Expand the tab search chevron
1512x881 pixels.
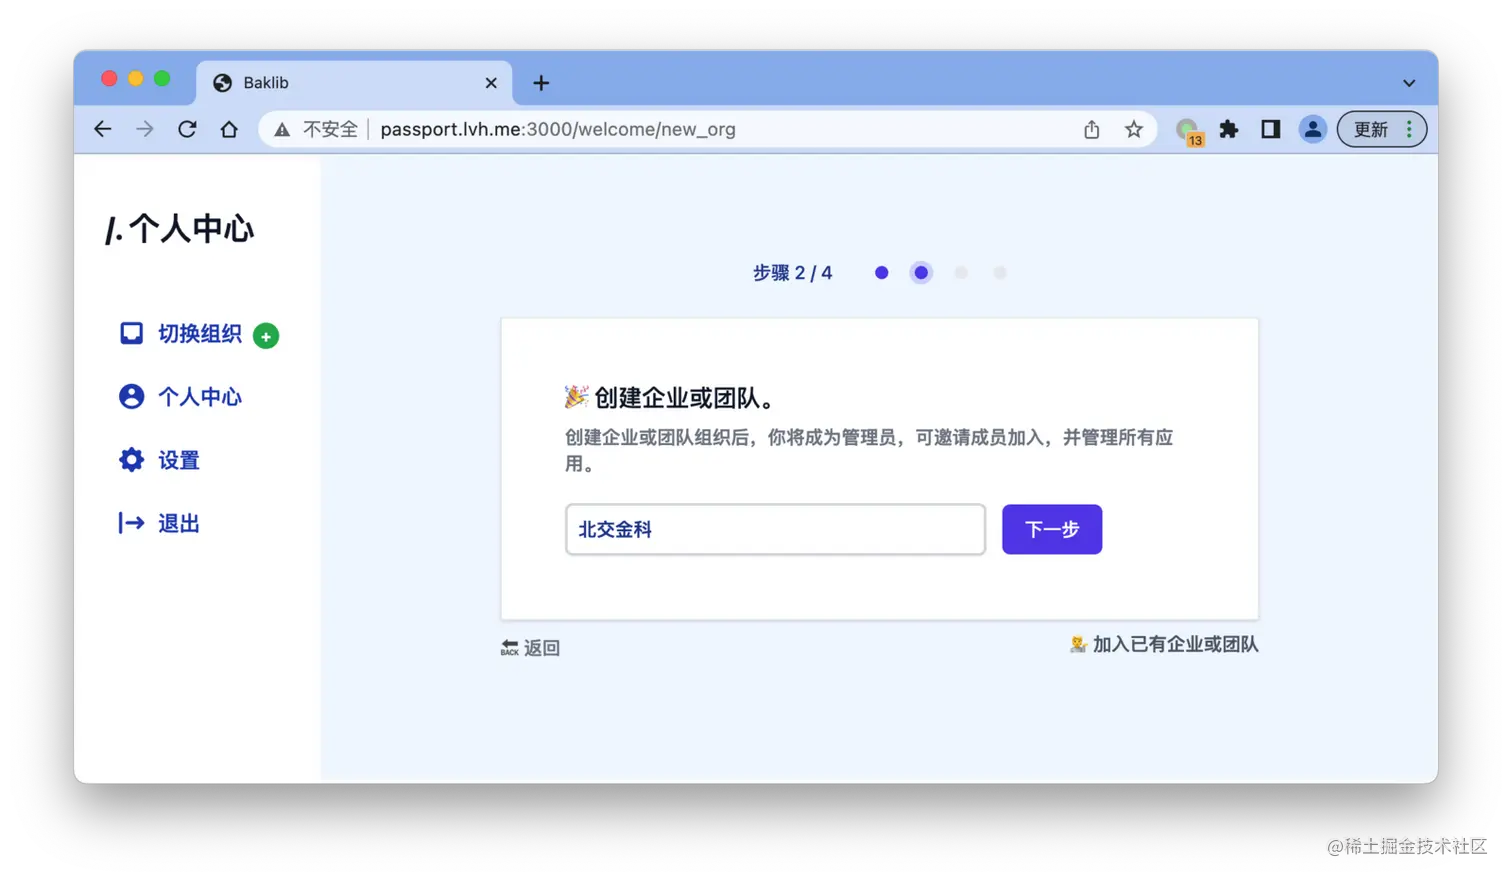(1409, 83)
